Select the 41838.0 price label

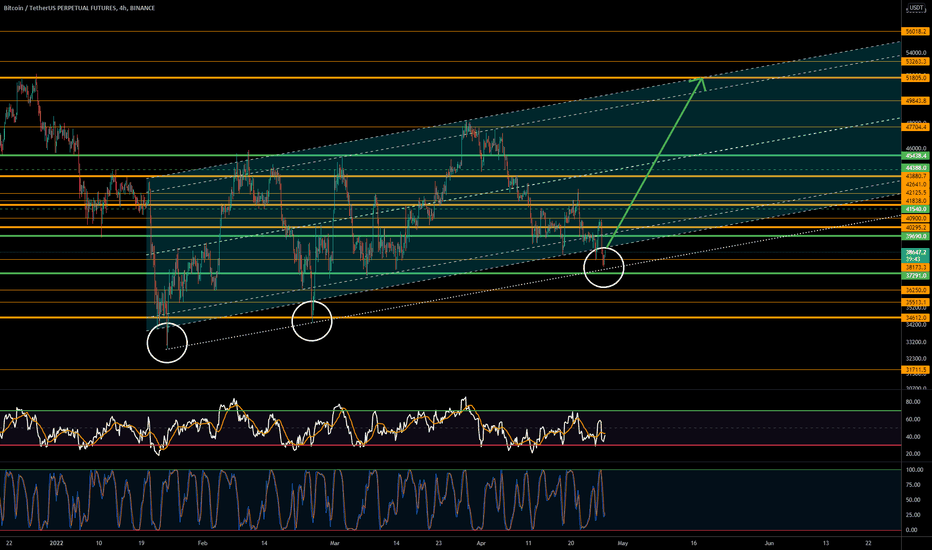click(x=916, y=202)
